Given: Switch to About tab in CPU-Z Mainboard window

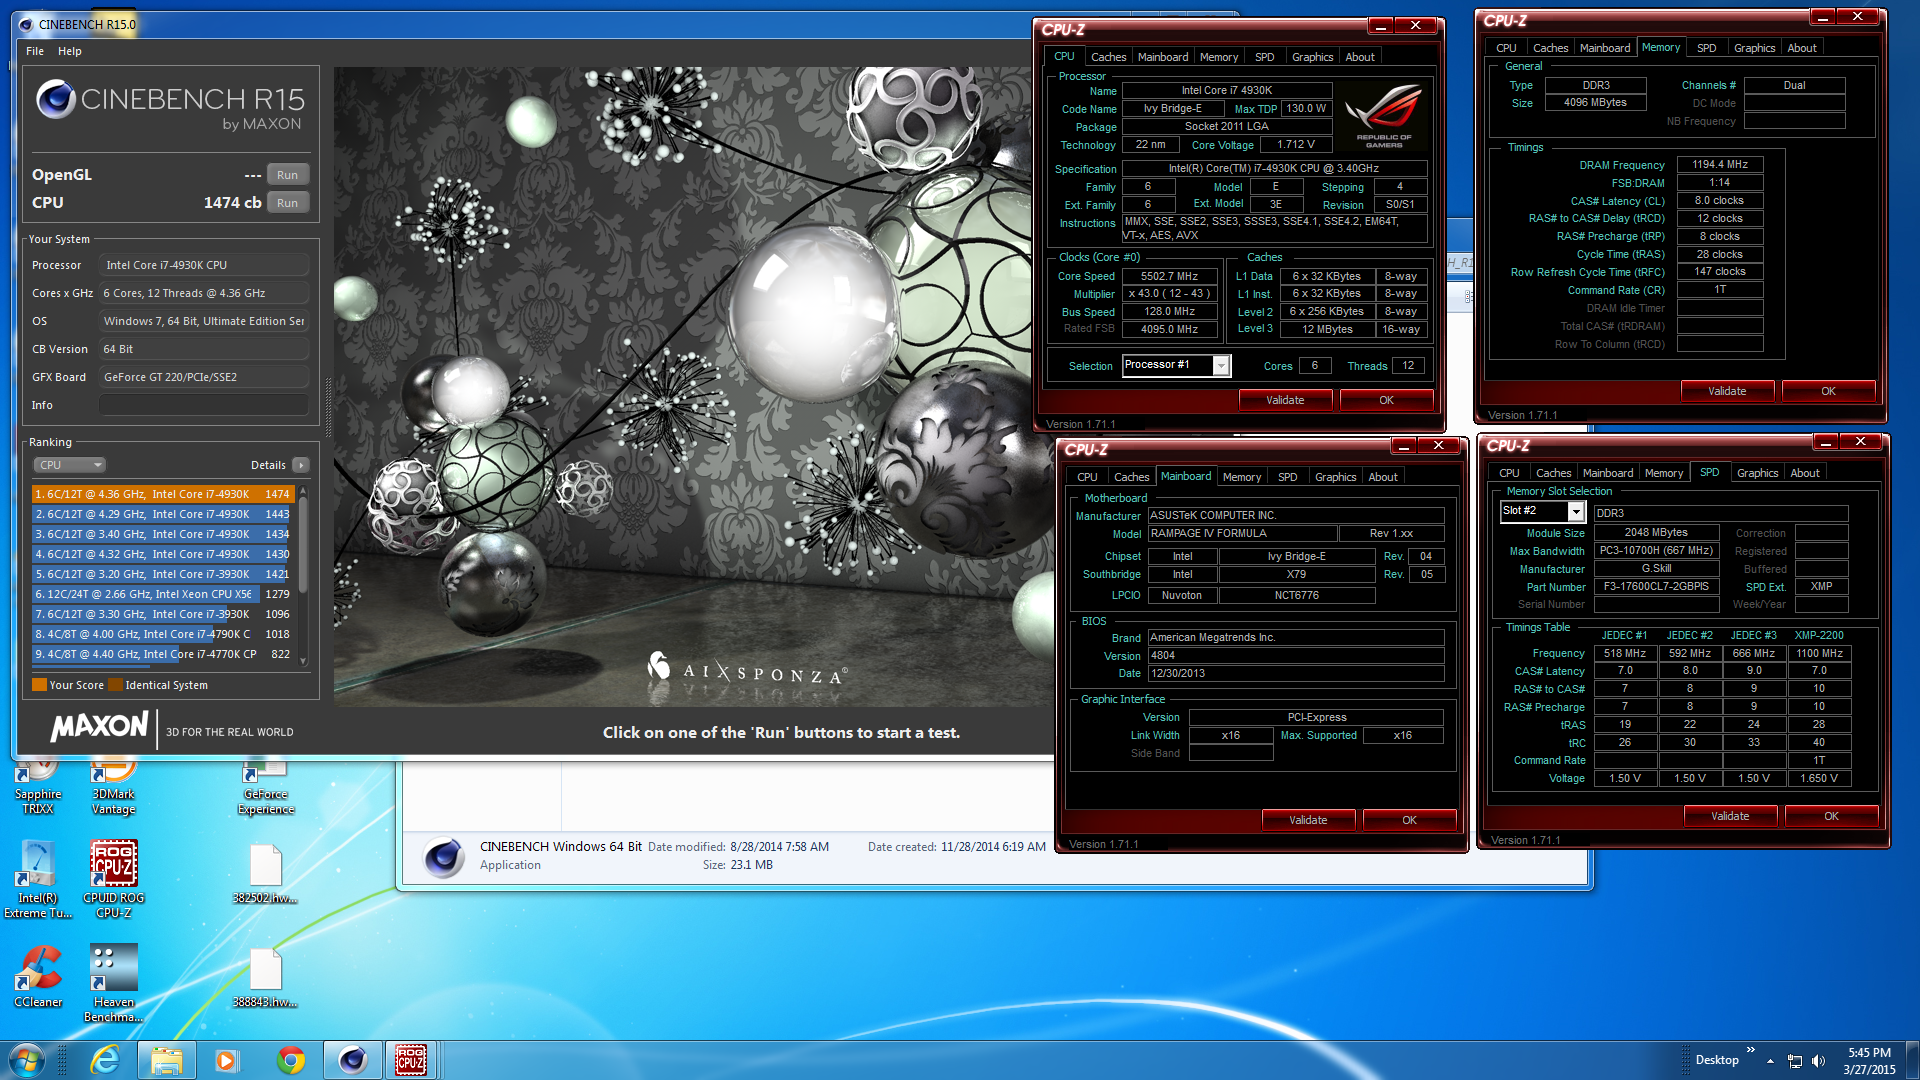Looking at the screenshot, I should point(1383,477).
